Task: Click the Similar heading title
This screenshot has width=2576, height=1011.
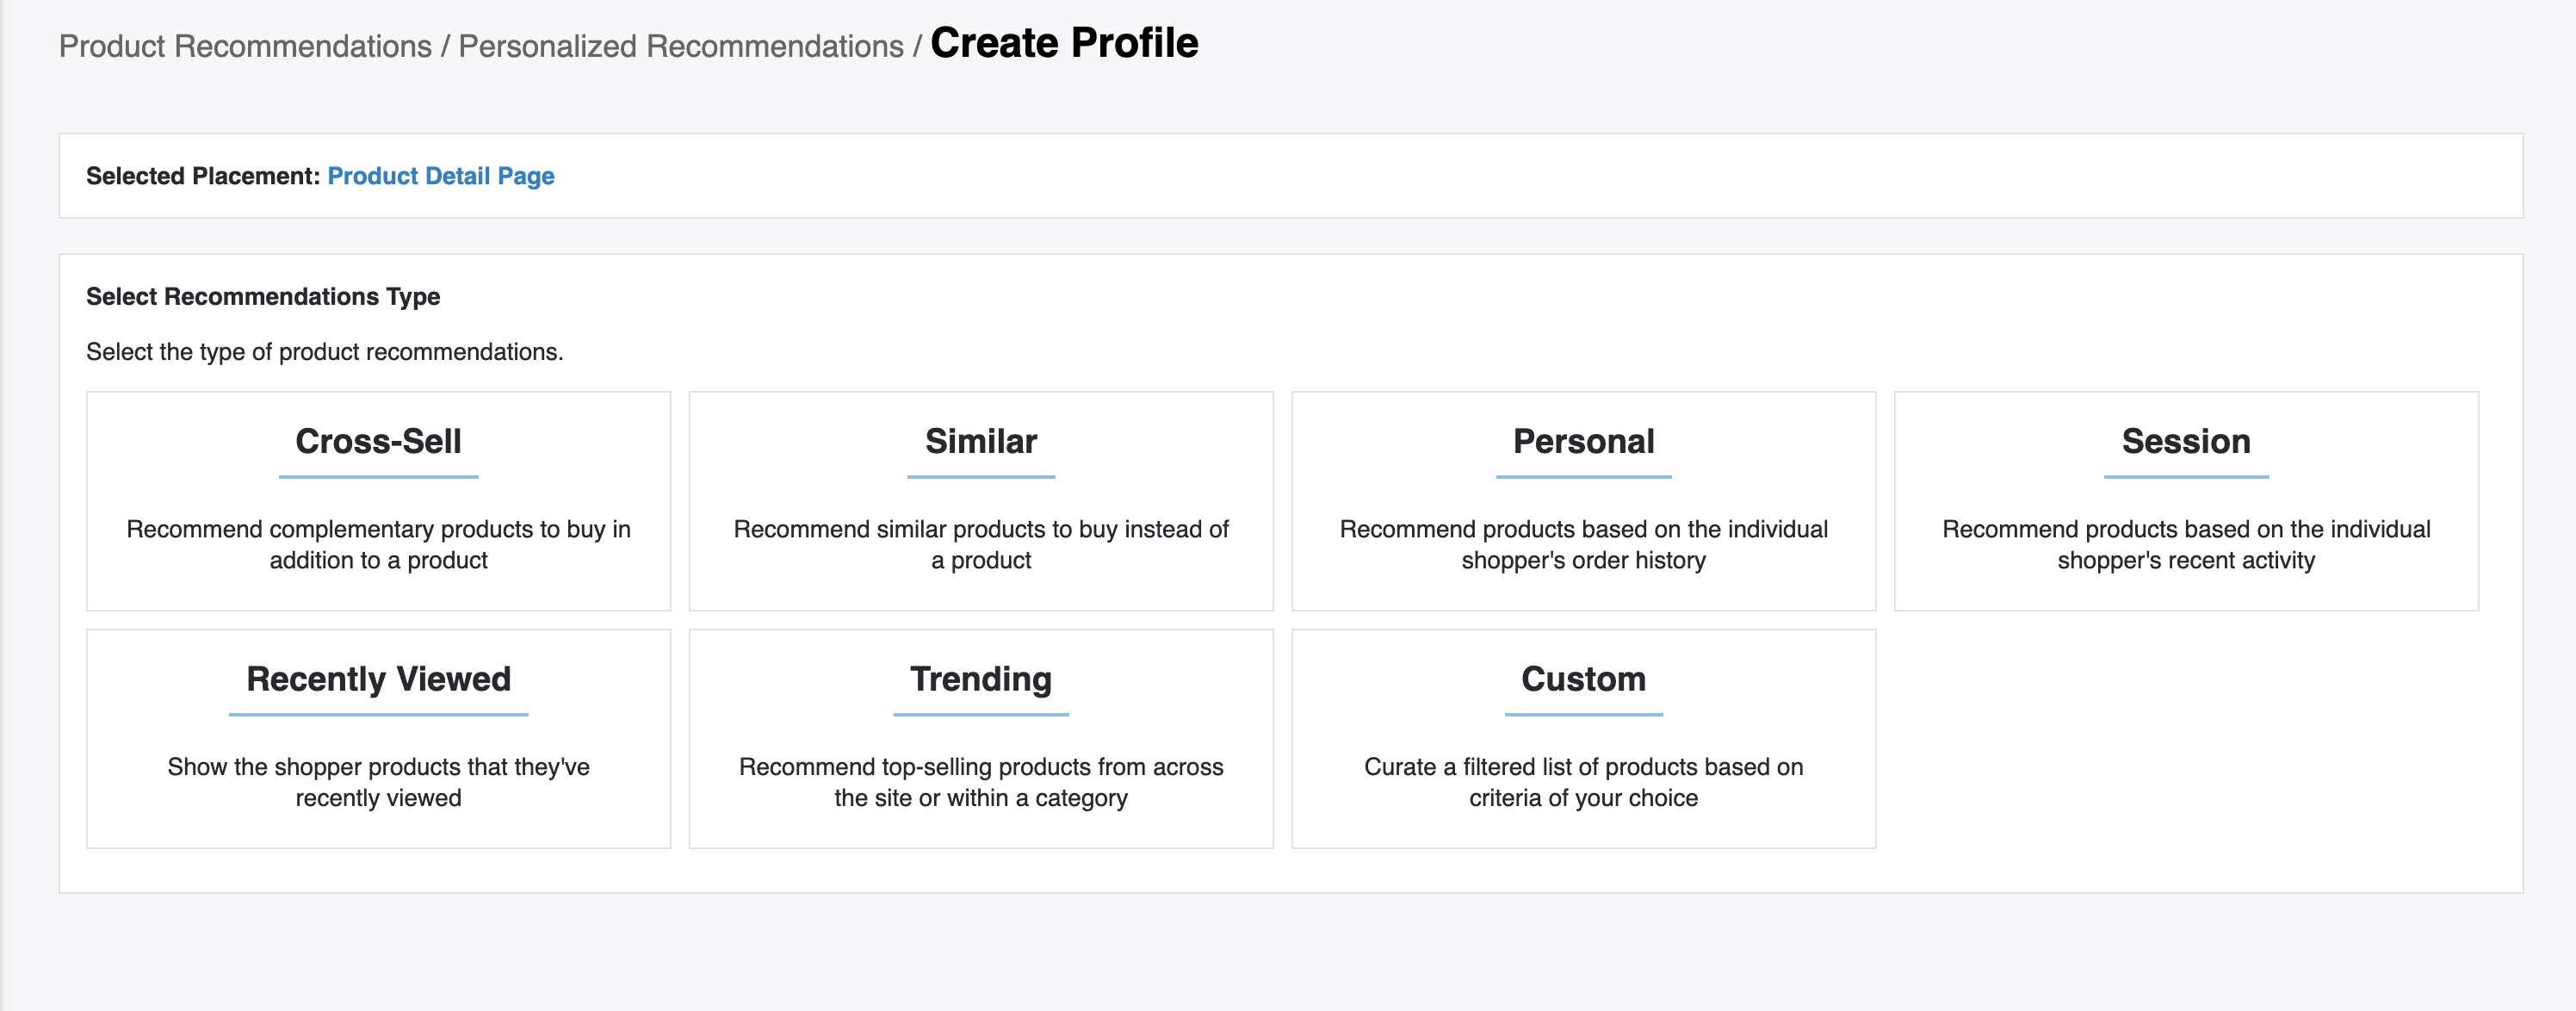Action: 980,441
